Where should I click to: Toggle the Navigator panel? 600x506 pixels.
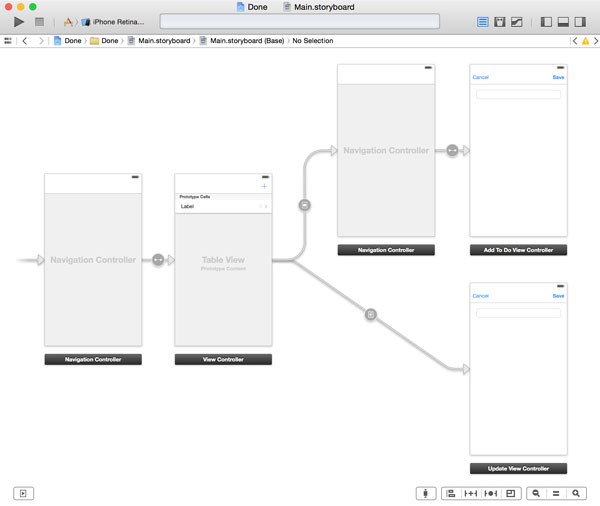(x=546, y=22)
